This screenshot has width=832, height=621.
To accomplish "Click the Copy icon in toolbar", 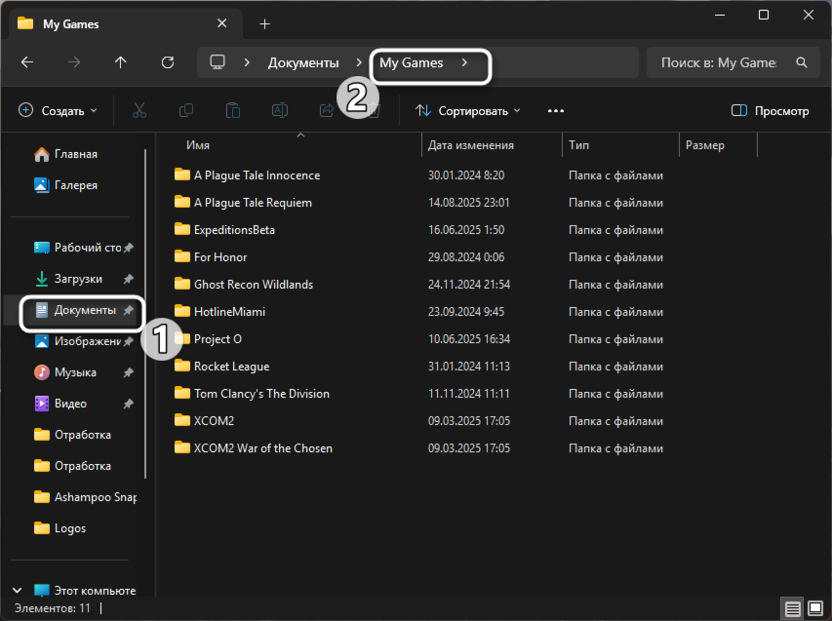I will (x=186, y=111).
